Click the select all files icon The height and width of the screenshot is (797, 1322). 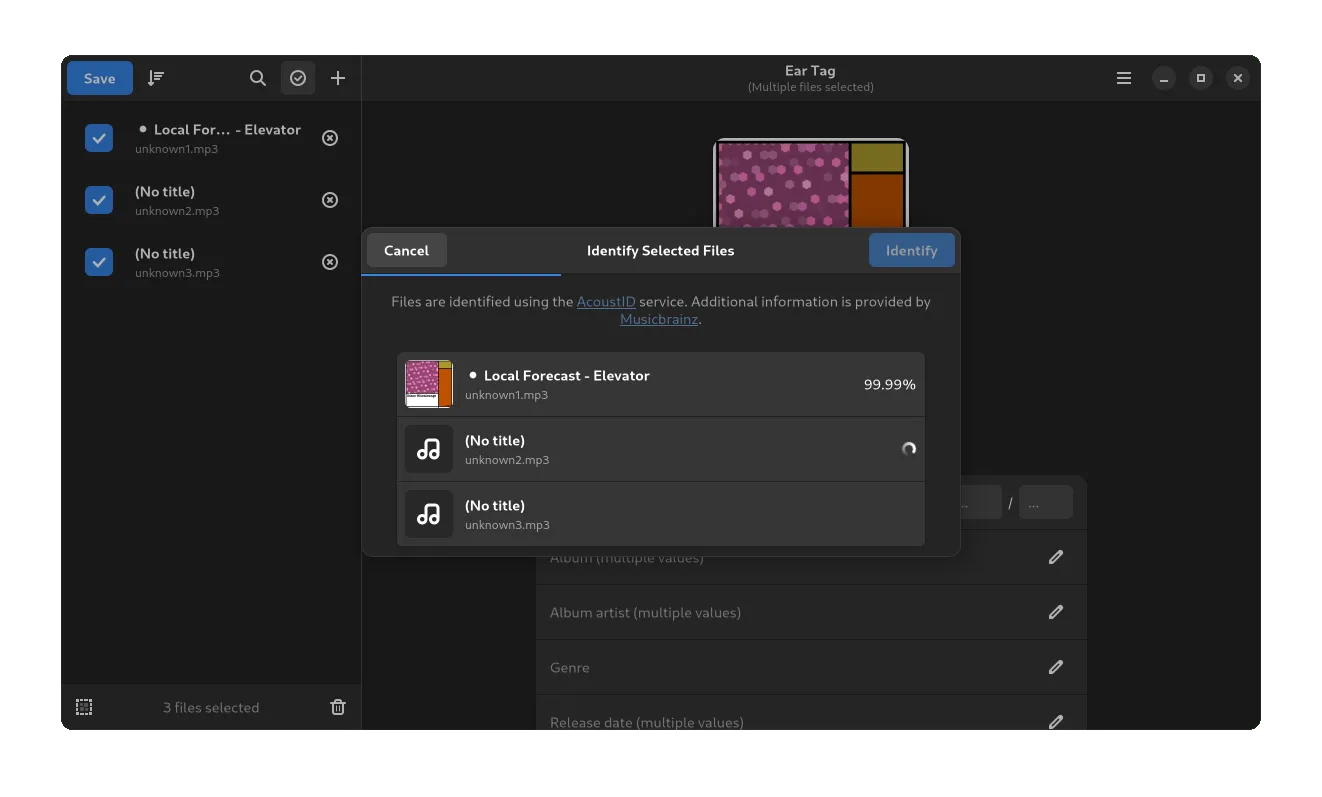pyautogui.click(x=84, y=707)
